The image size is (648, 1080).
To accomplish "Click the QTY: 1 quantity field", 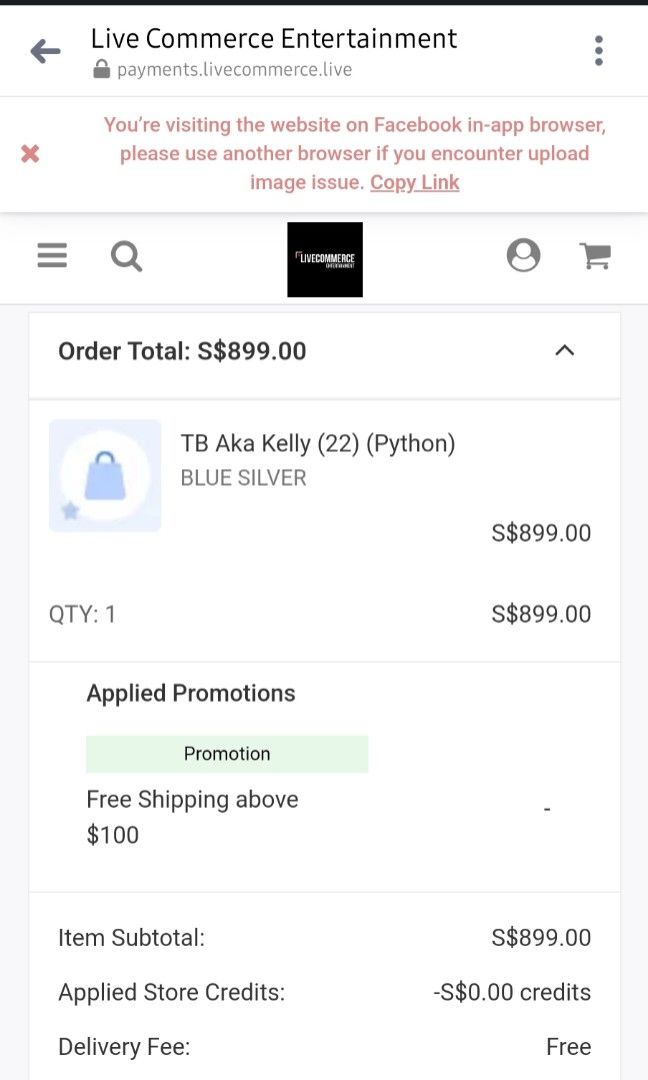I will click(x=82, y=613).
